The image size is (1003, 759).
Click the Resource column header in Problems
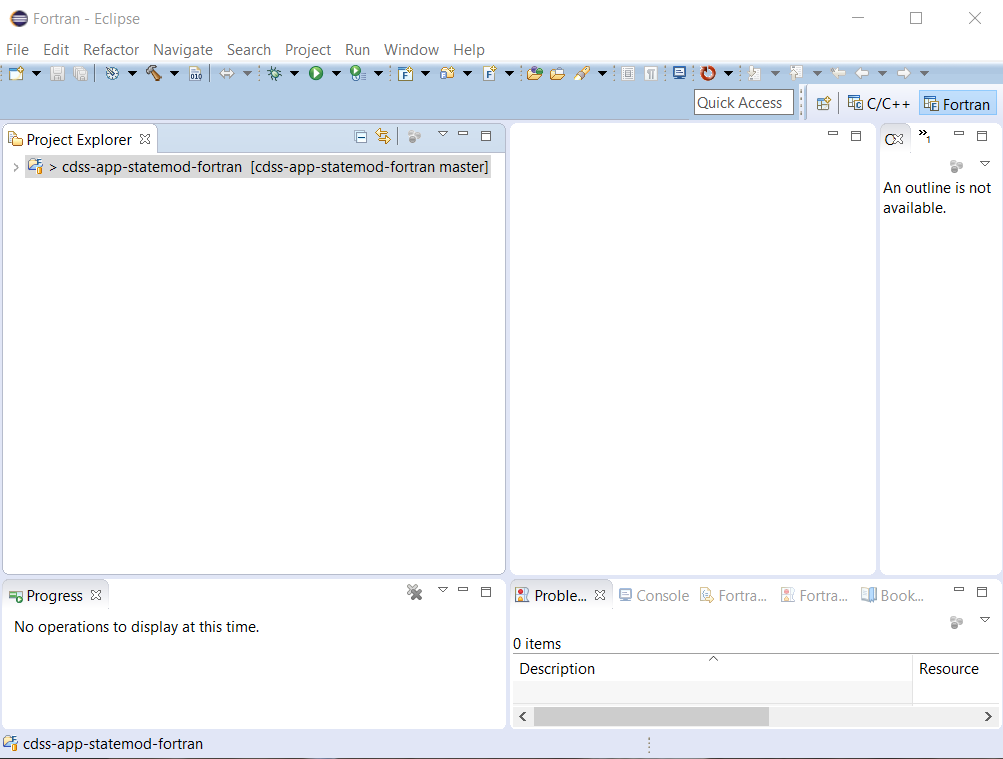point(956,669)
